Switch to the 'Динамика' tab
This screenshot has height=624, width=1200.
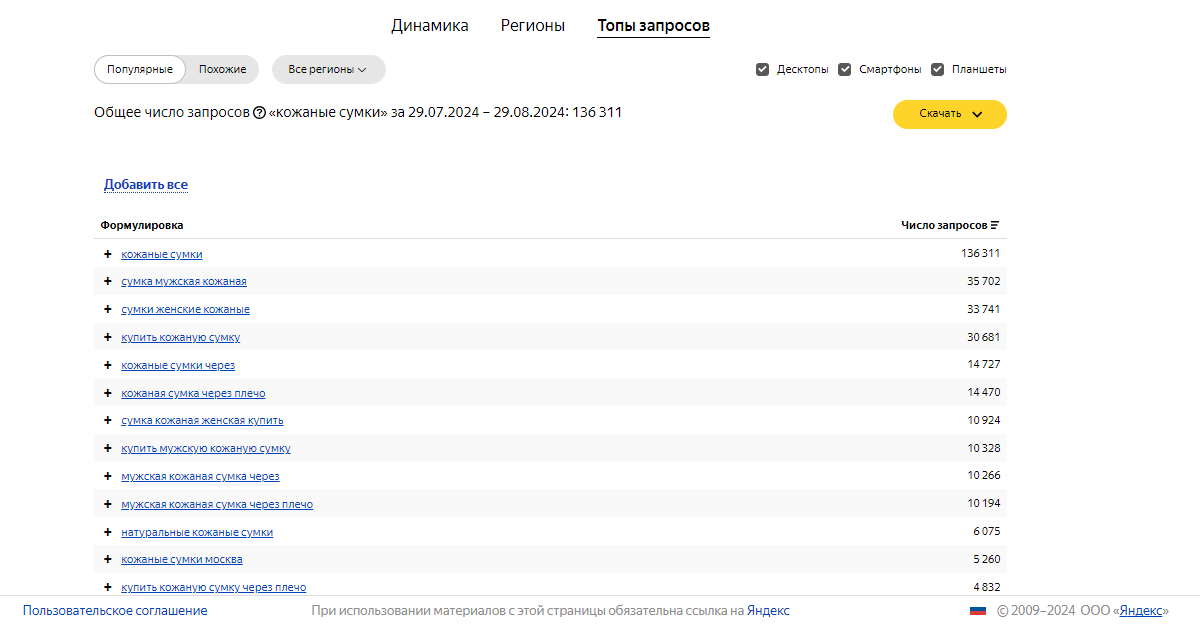[x=429, y=26]
